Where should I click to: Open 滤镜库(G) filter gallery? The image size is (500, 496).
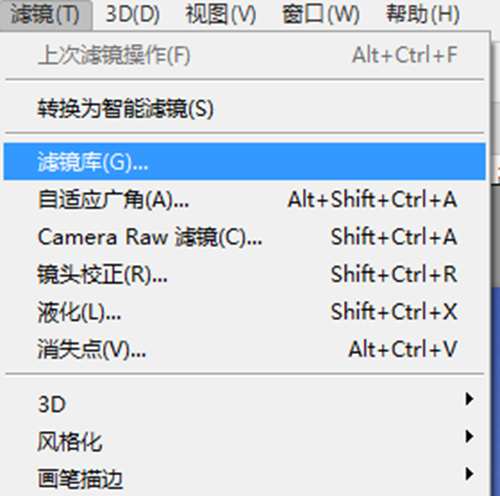(x=245, y=162)
